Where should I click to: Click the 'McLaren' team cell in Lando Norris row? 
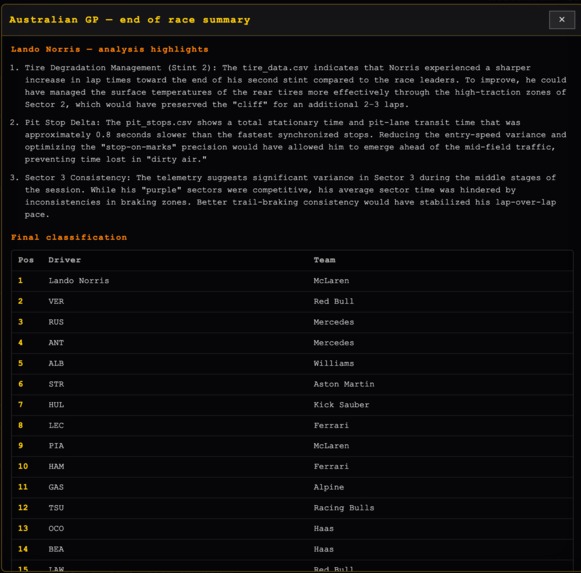pyautogui.click(x=331, y=281)
